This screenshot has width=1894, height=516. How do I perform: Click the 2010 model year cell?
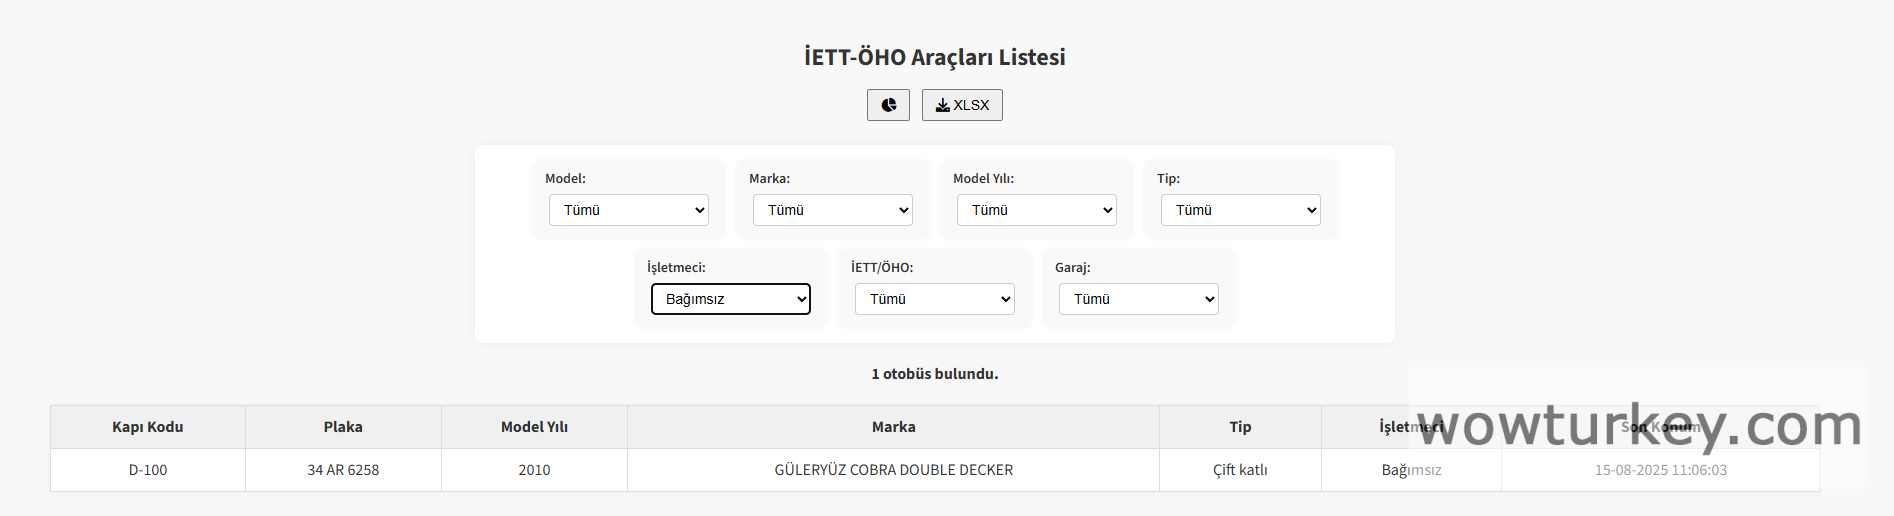point(534,470)
